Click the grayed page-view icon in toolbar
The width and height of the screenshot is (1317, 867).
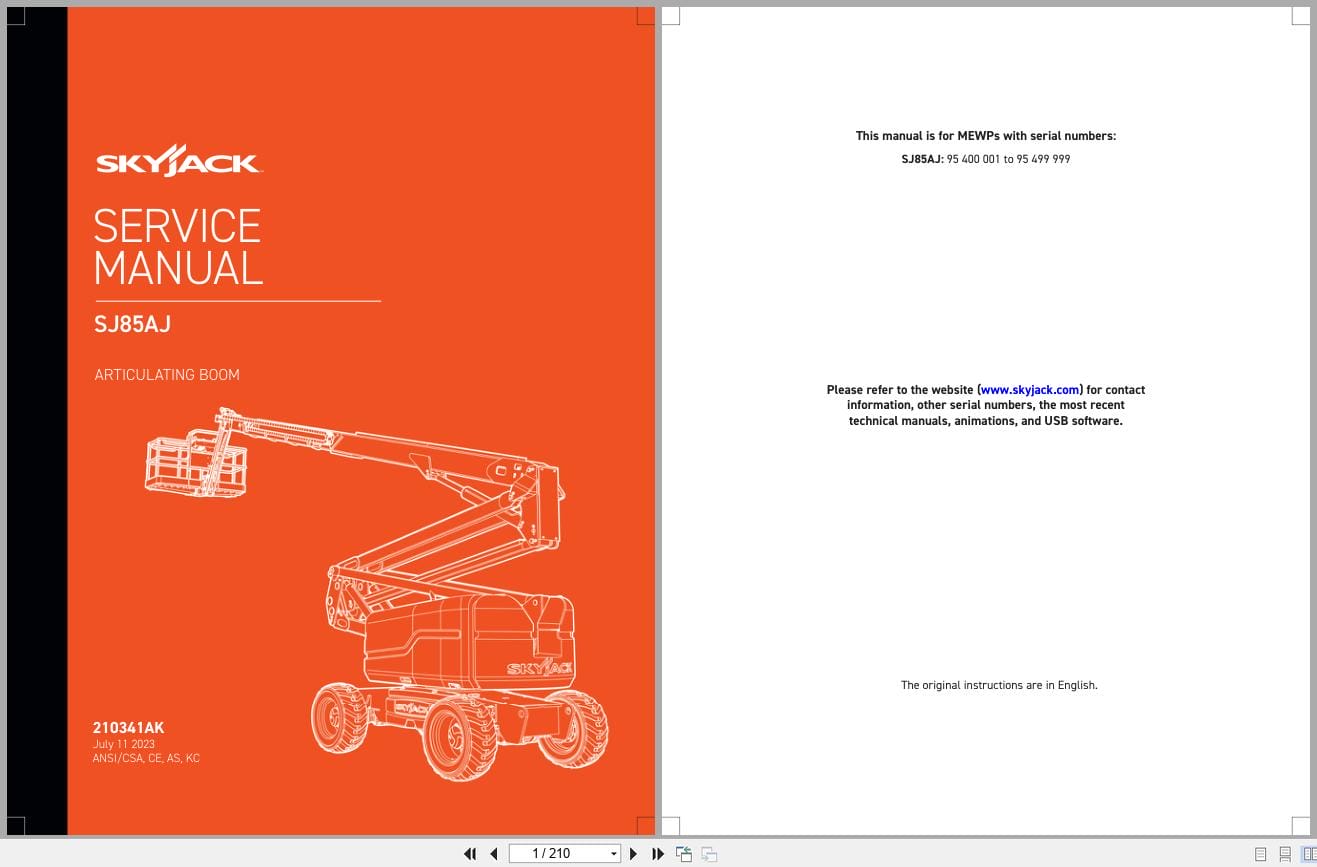point(709,853)
